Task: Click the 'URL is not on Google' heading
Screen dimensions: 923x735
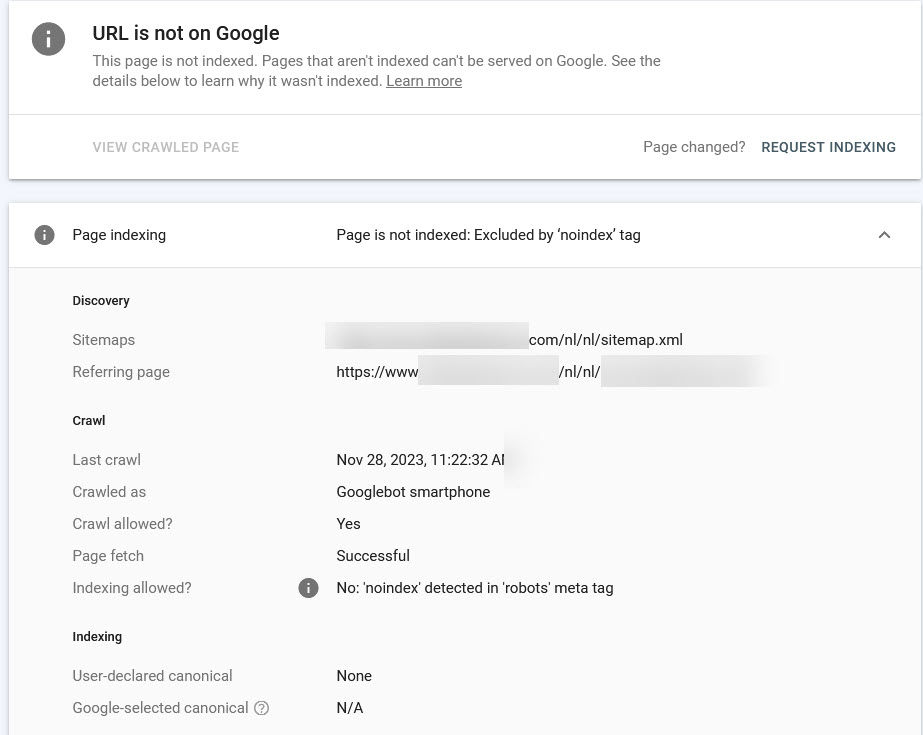Action: 186,34
